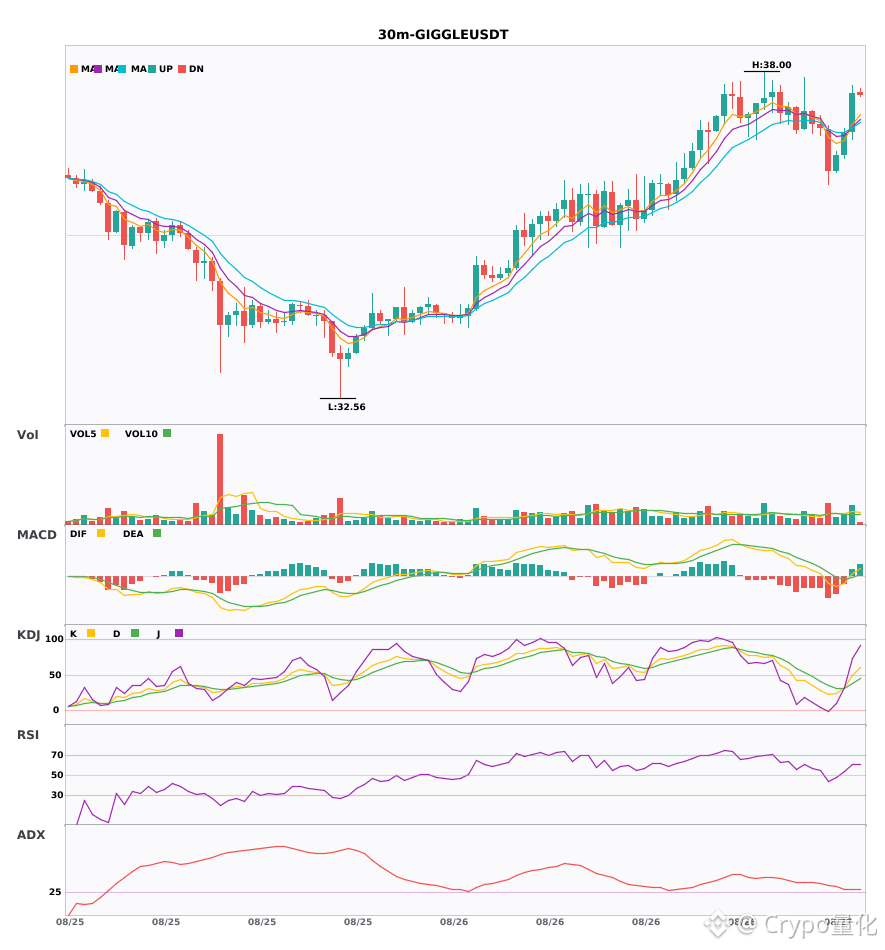Click the purple MA legend swatch

tap(98, 69)
